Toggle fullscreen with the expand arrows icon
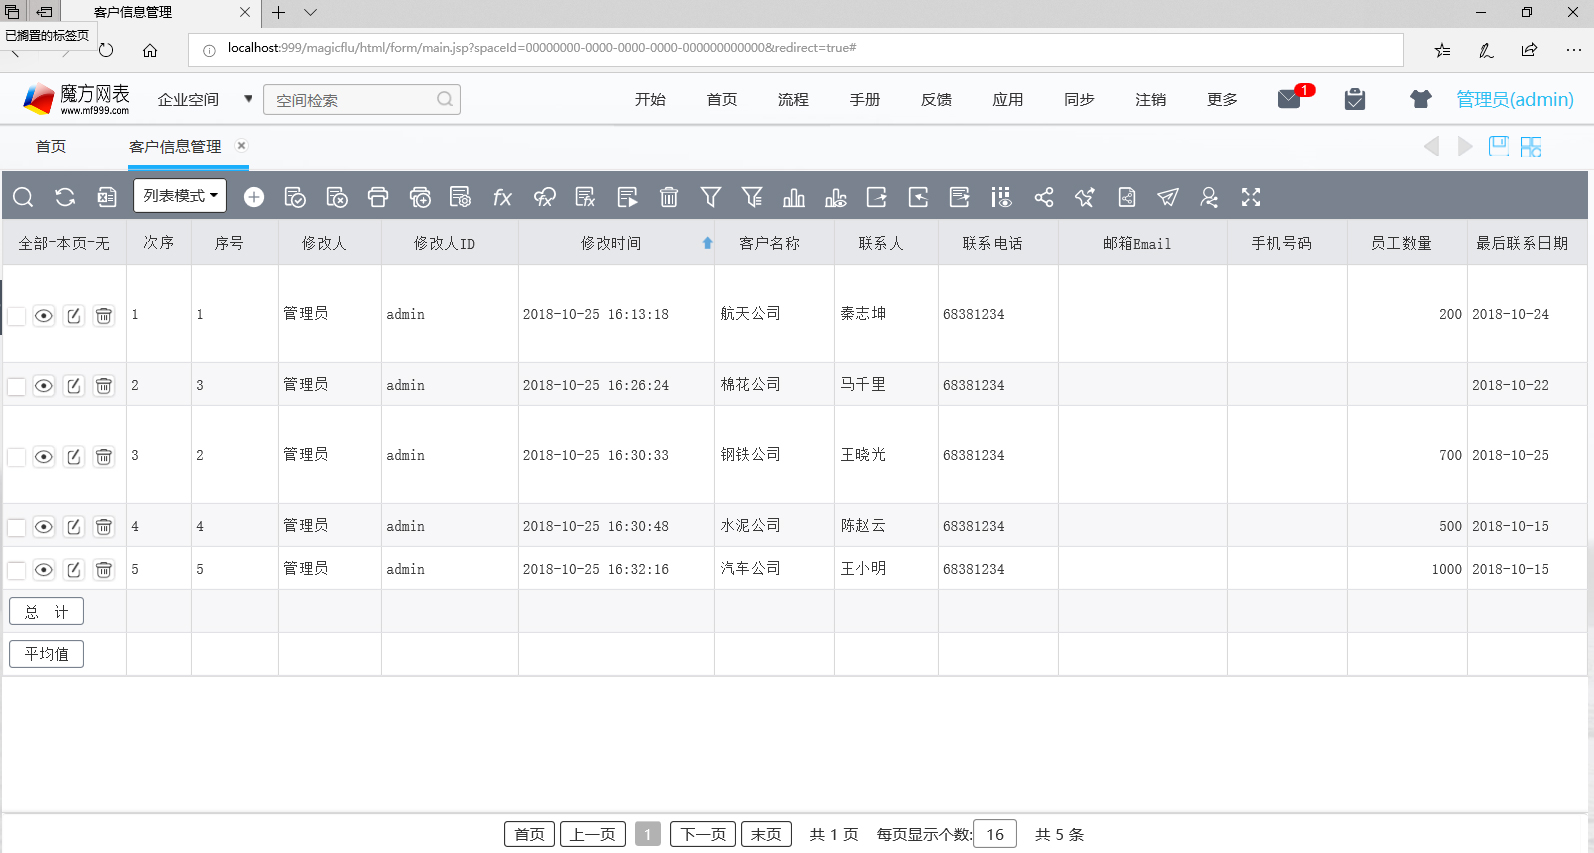The image size is (1594, 853). (x=1251, y=197)
